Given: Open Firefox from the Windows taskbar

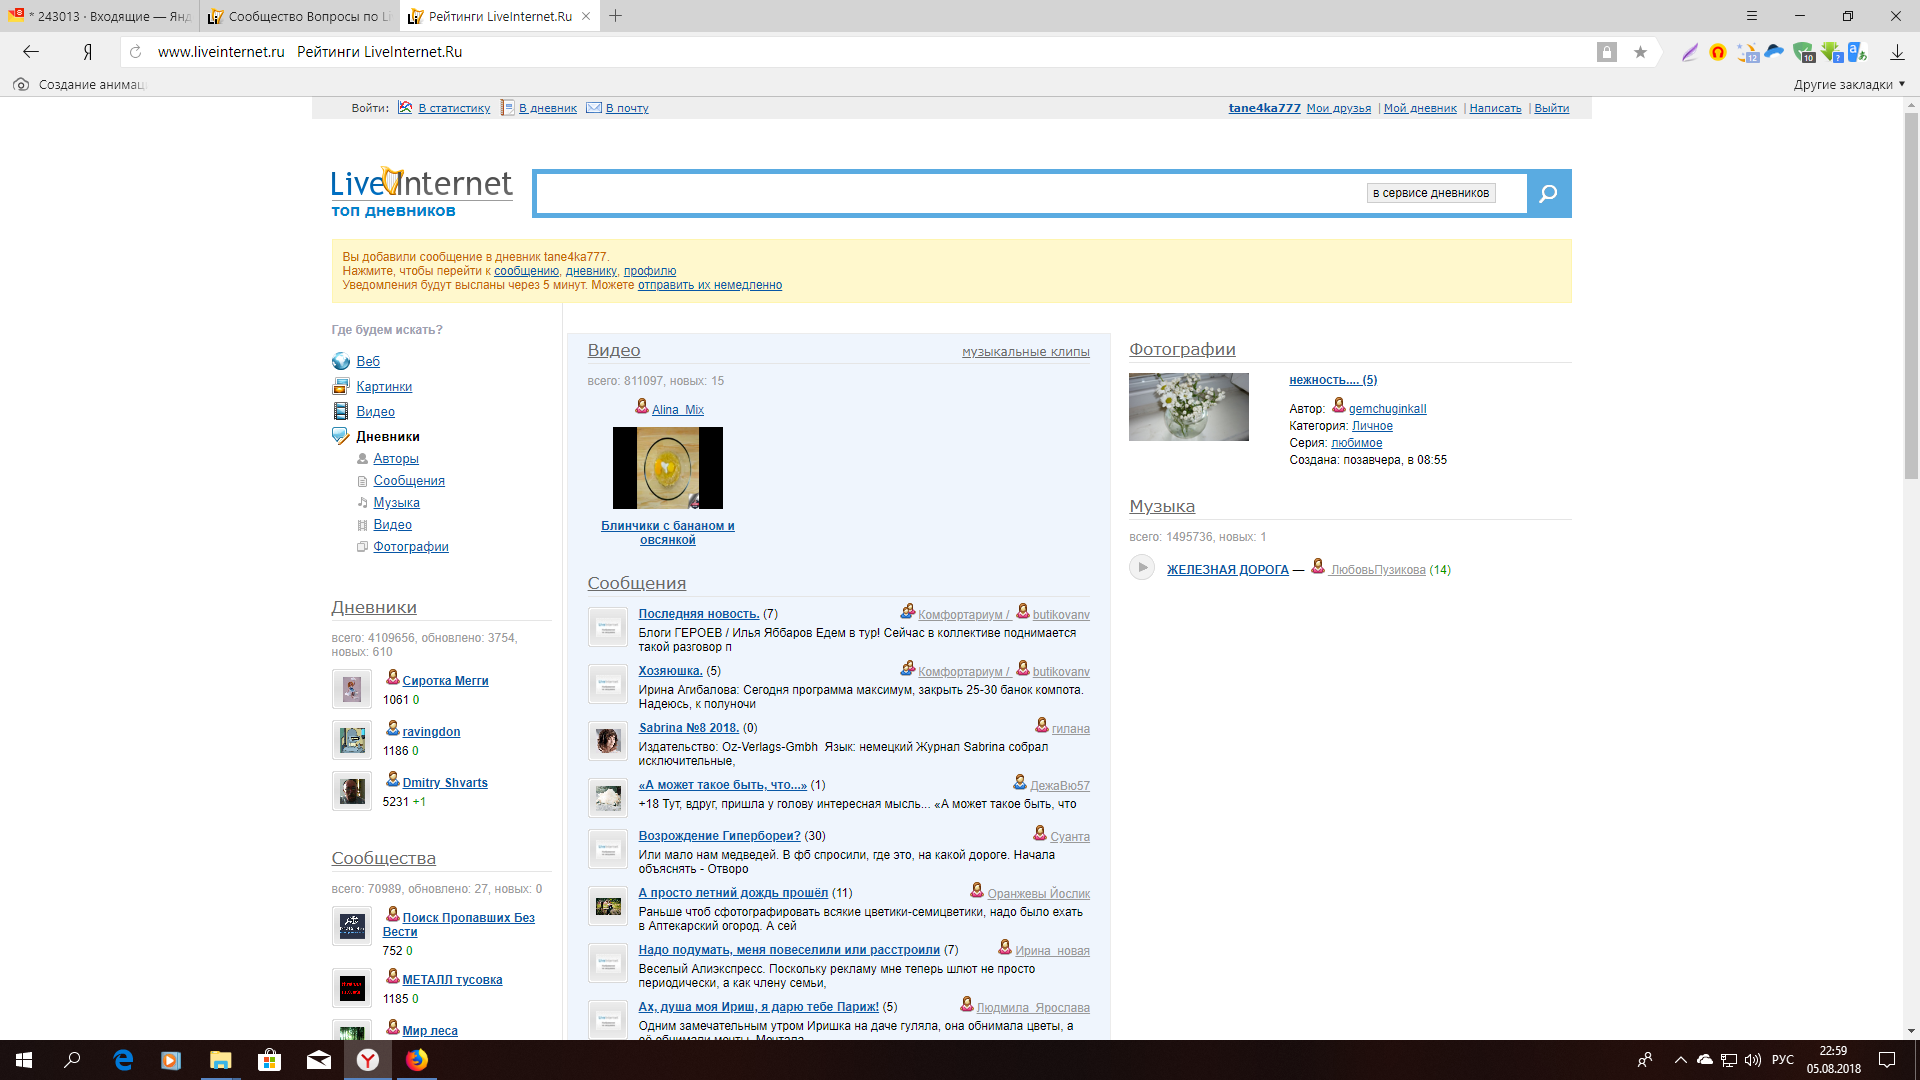Looking at the screenshot, I should click(x=417, y=1060).
